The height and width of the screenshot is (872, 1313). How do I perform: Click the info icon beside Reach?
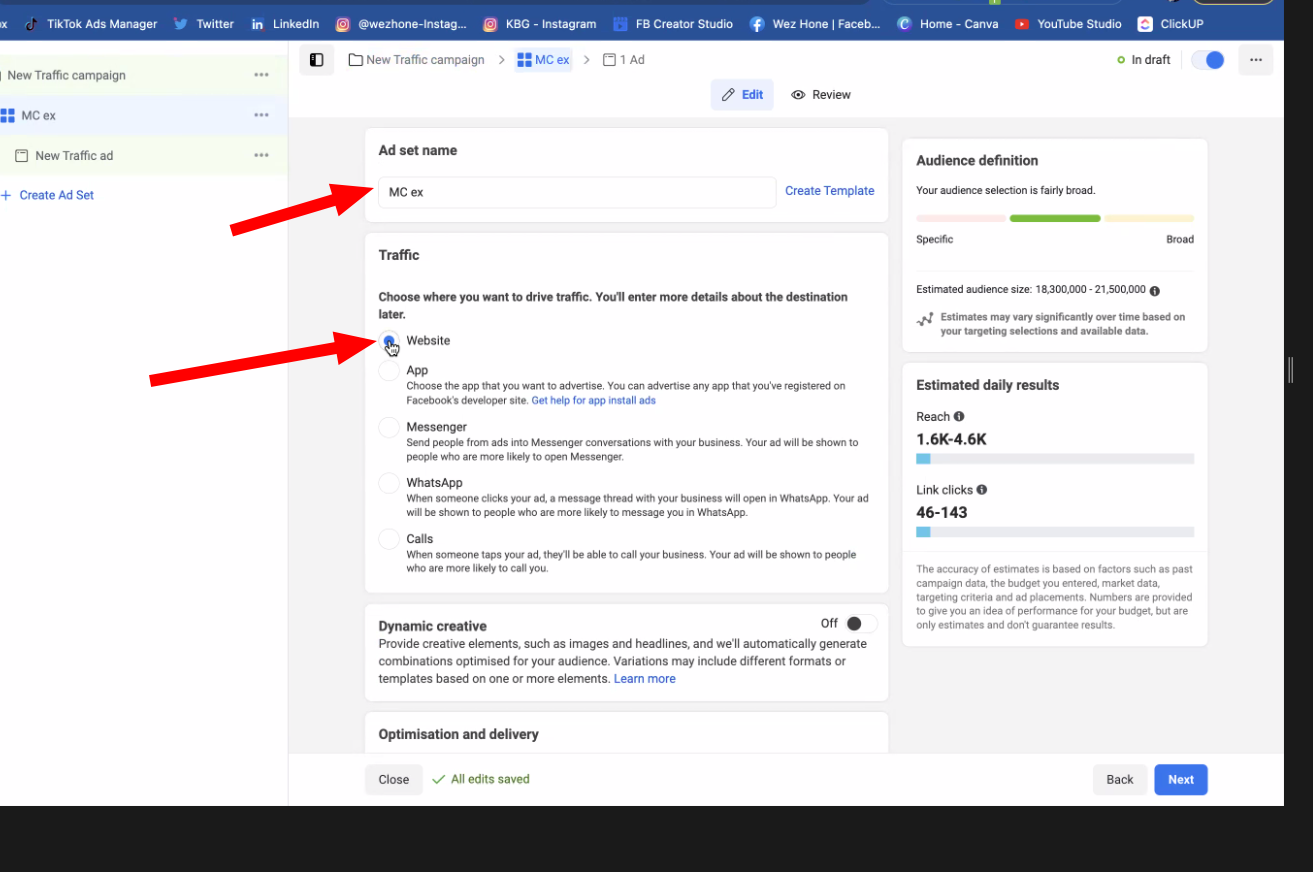coord(959,417)
